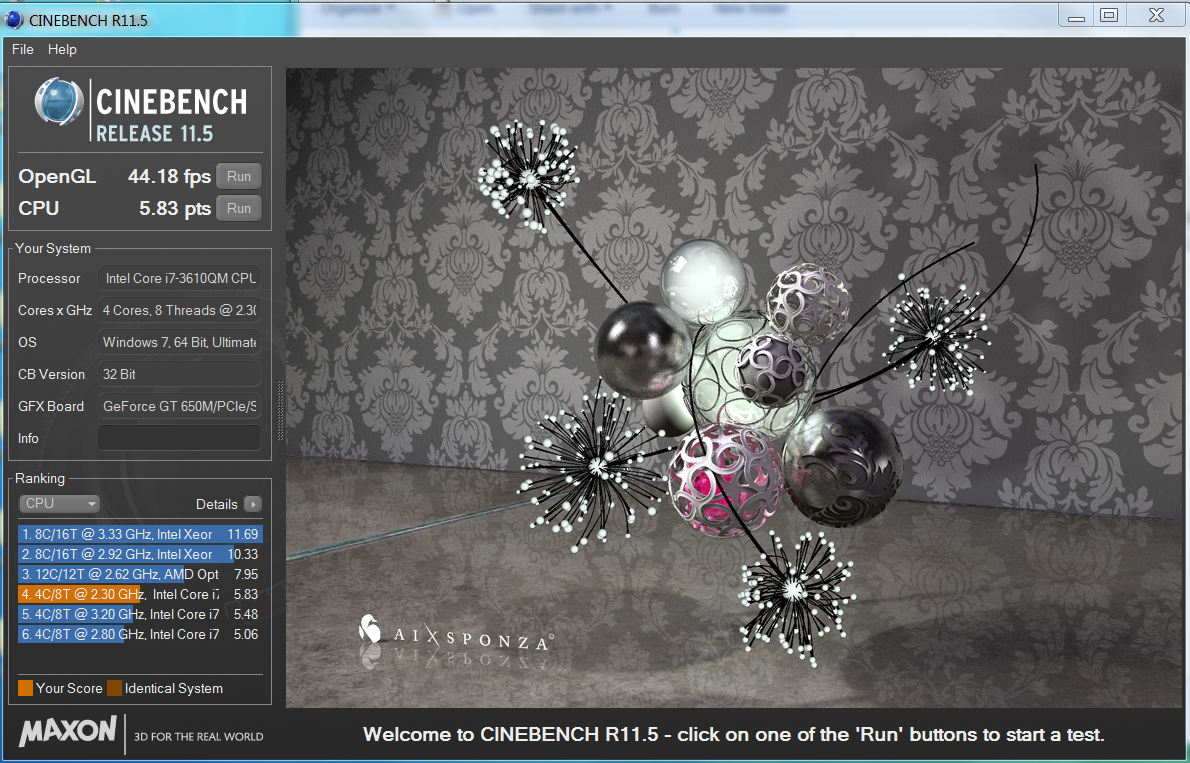Run the OpenGL benchmark test
The height and width of the screenshot is (763, 1190).
click(239, 176)
